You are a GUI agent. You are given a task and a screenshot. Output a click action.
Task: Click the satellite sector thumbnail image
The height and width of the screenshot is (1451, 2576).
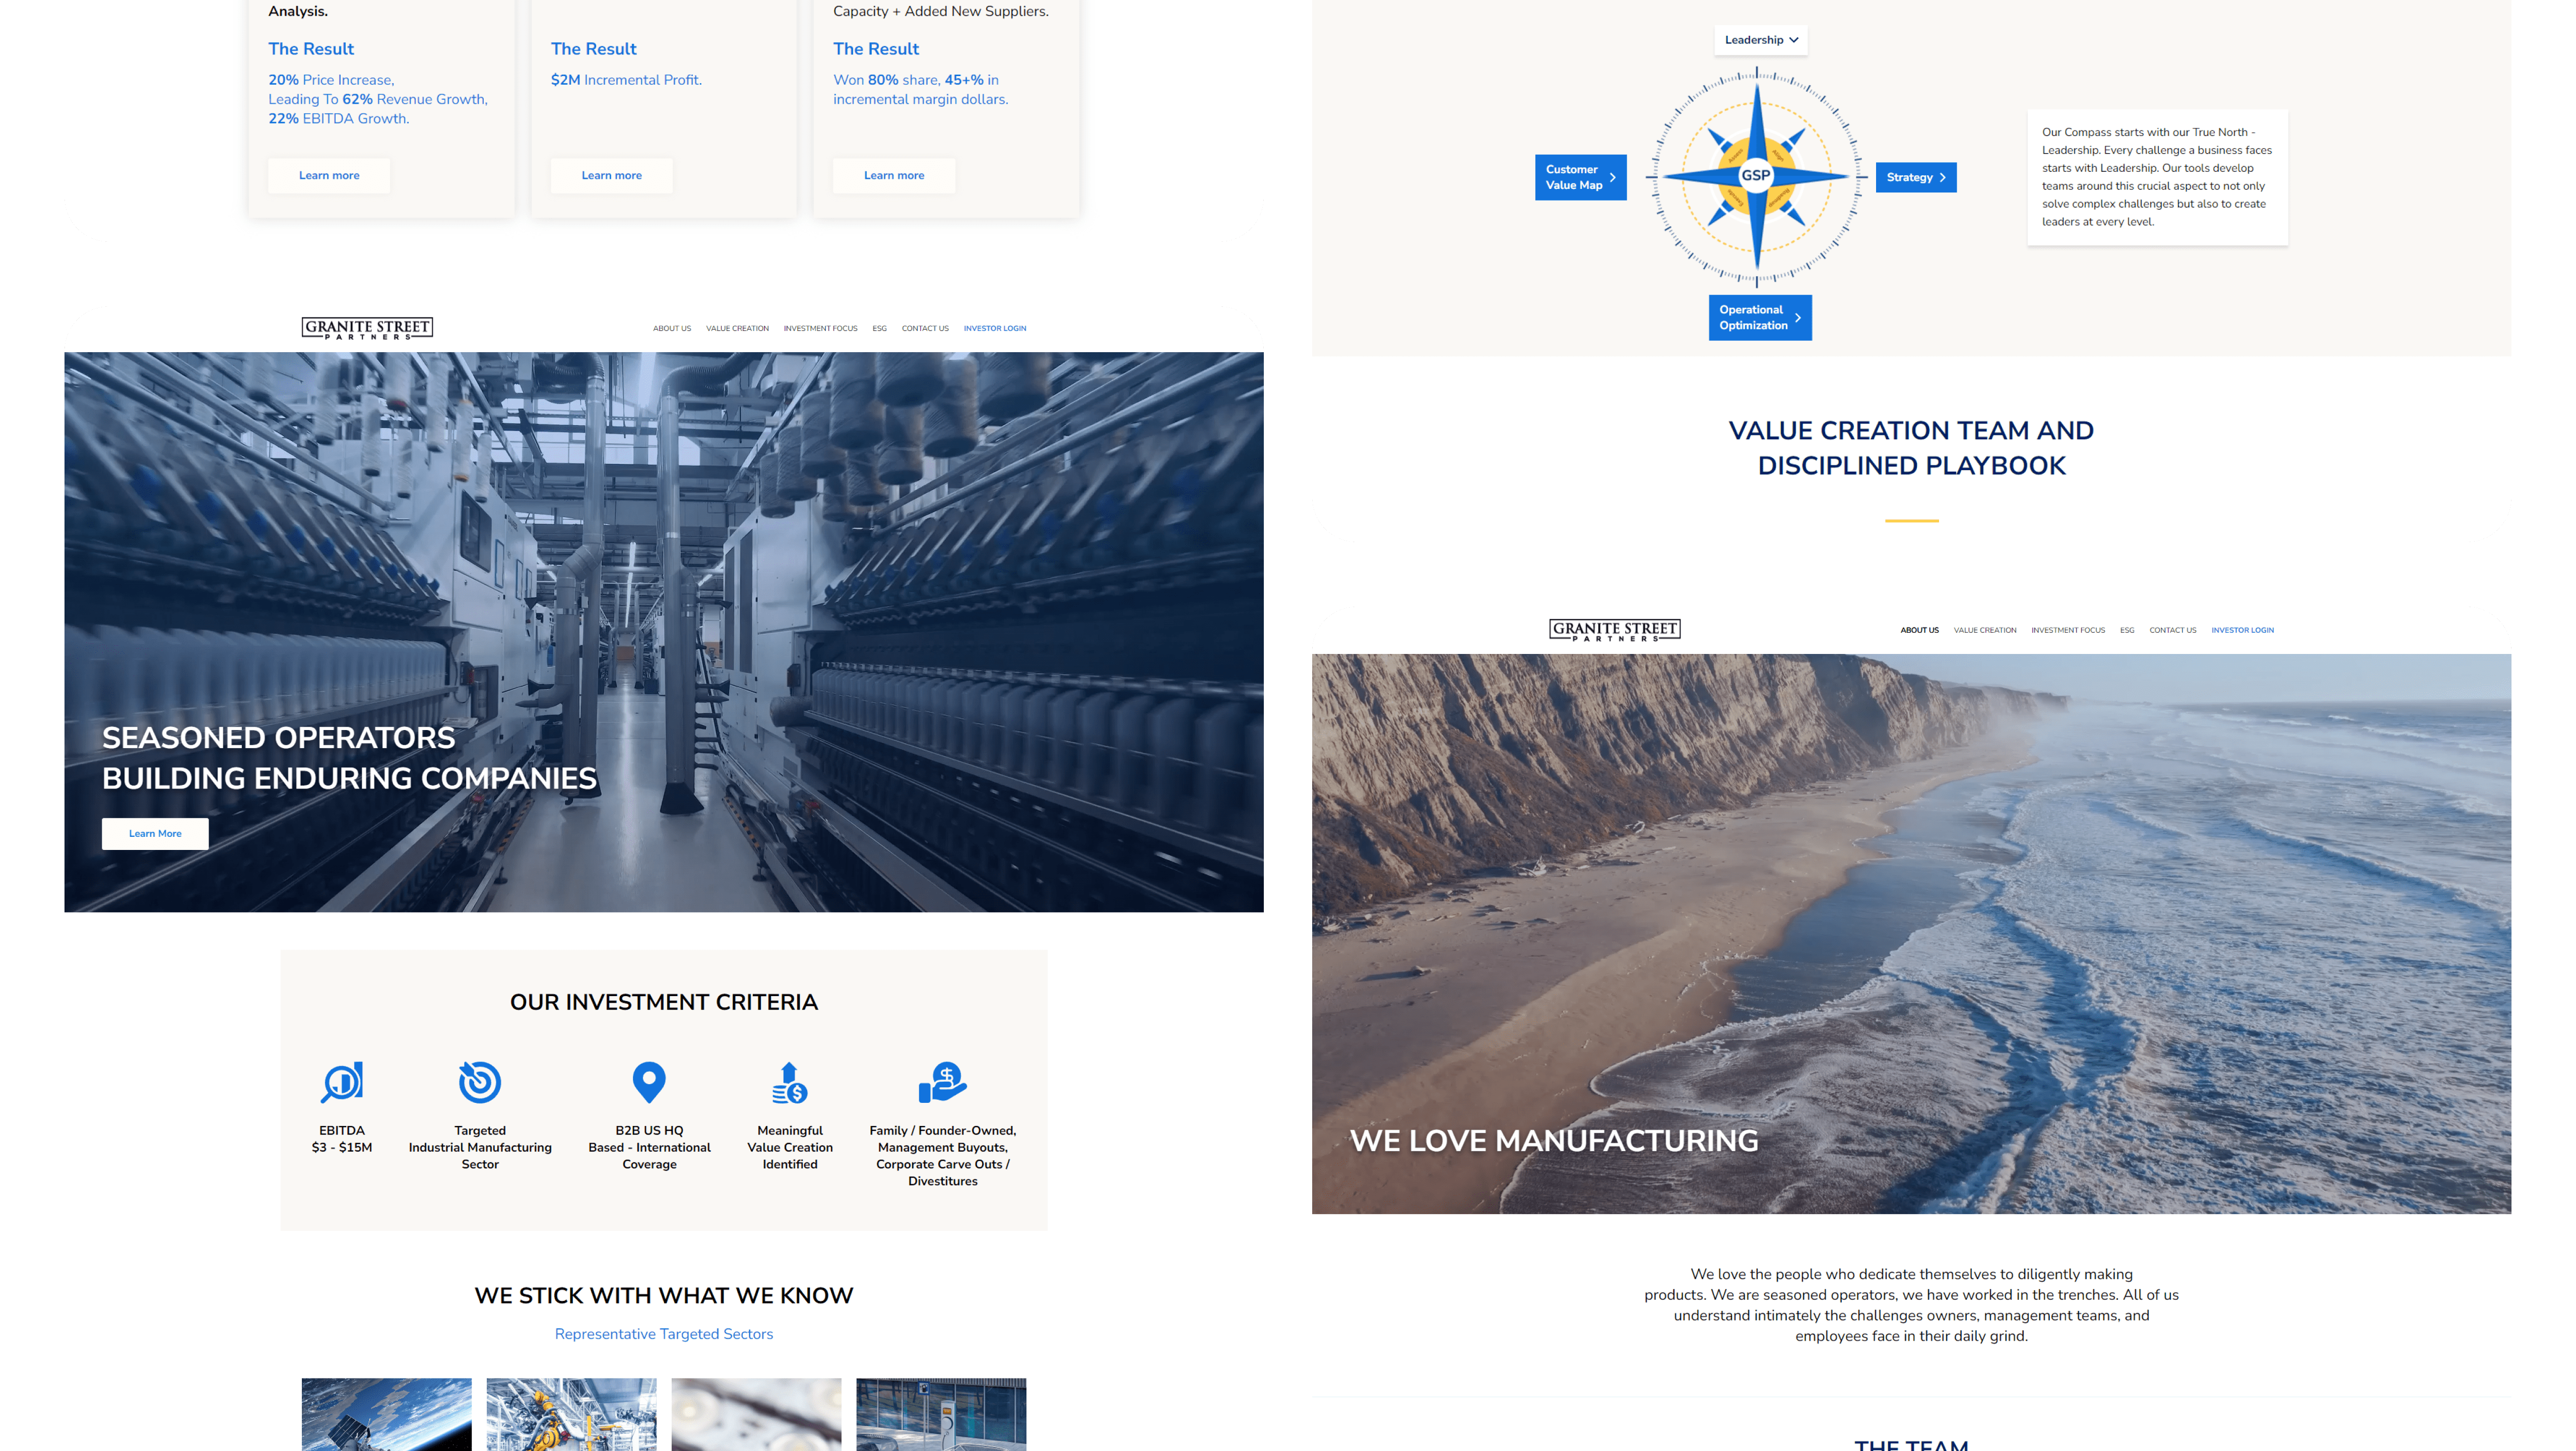pos(386,1415)
